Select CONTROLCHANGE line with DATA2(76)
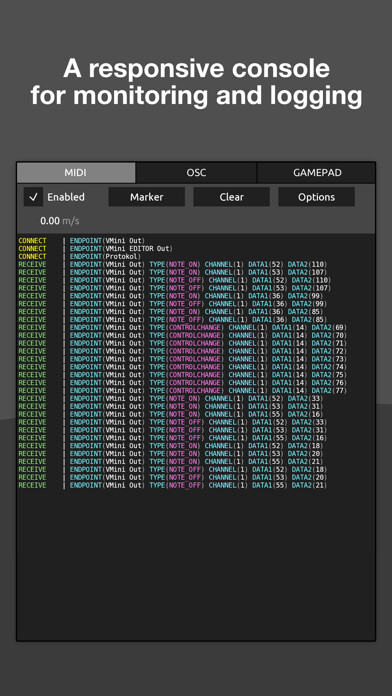This screenshot has height=696, width=392. click(x=182, y=383)
